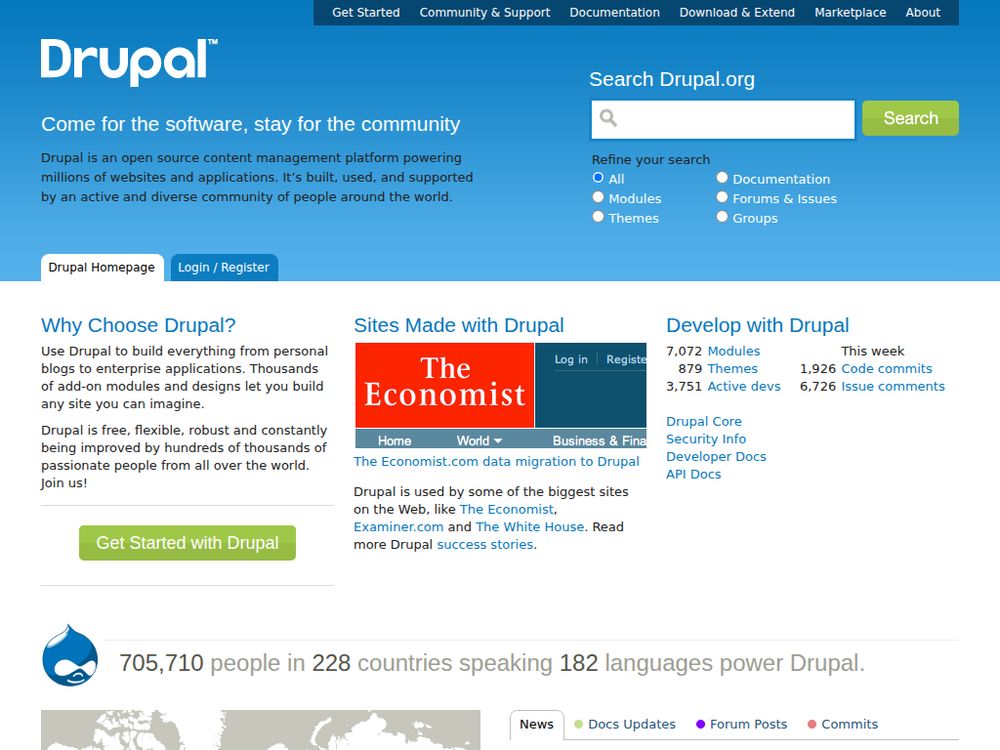This screenshot has width=1000, height=750.
Task: Select the Groups radio button
Action: (722, 217)
